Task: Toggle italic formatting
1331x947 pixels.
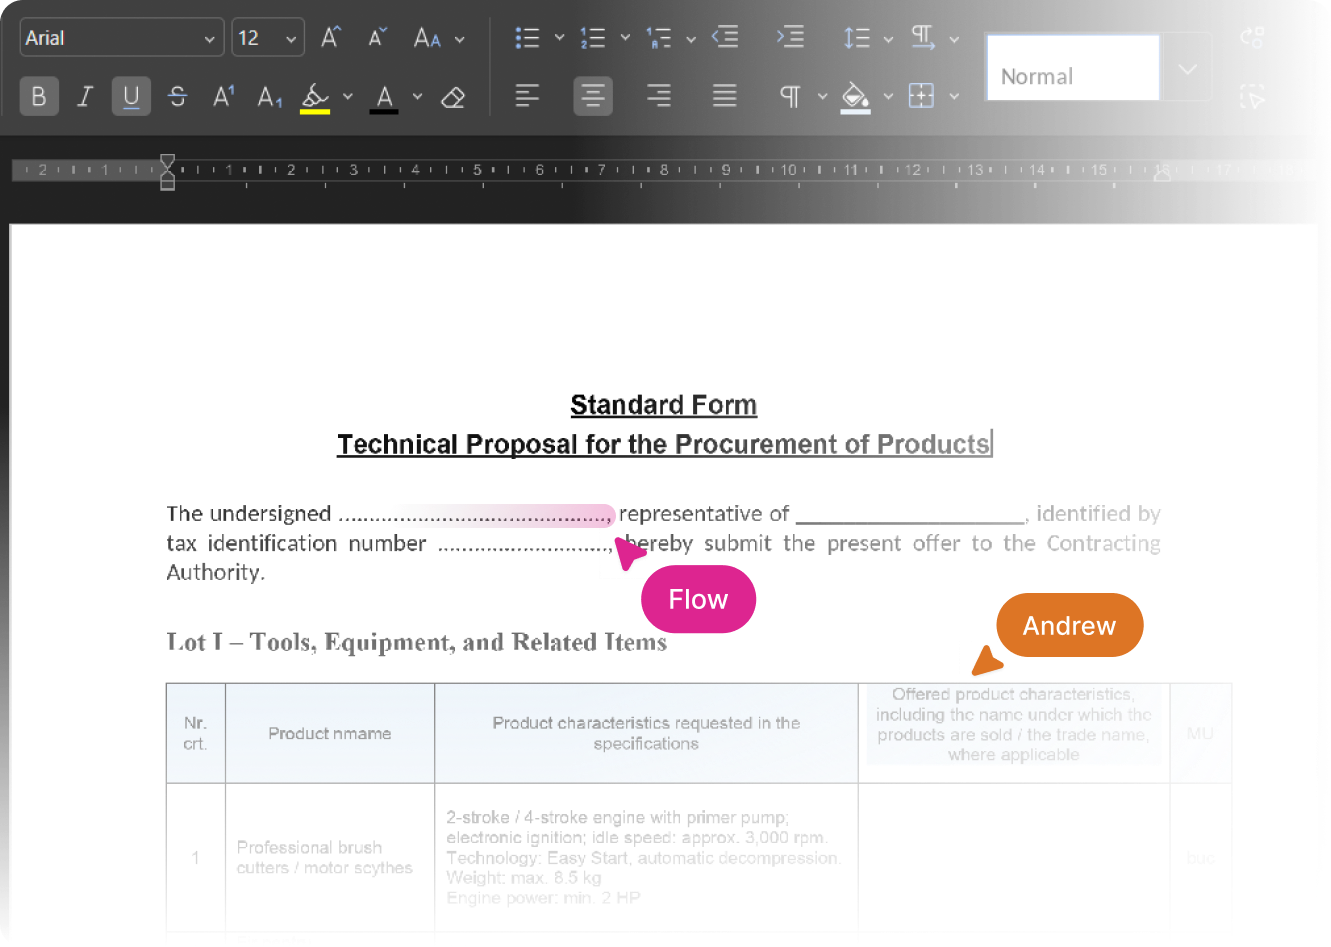Action: [85, 97]
